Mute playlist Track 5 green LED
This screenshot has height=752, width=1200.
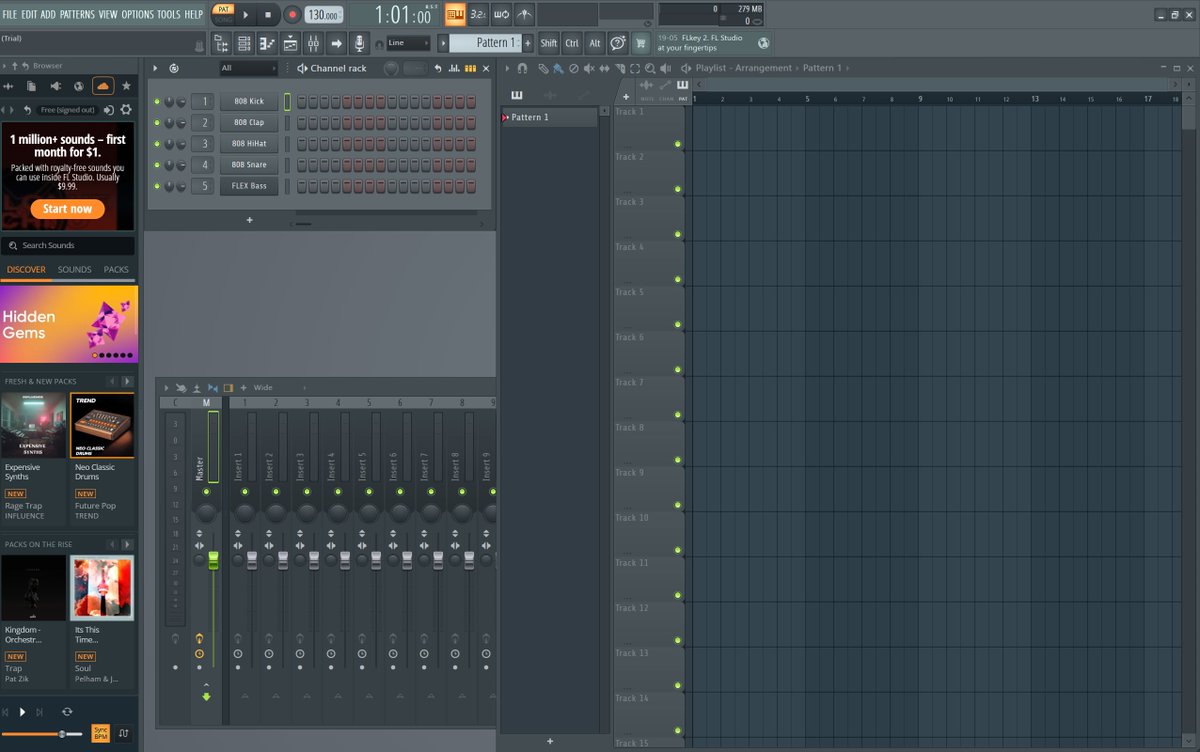pos(677,325)
